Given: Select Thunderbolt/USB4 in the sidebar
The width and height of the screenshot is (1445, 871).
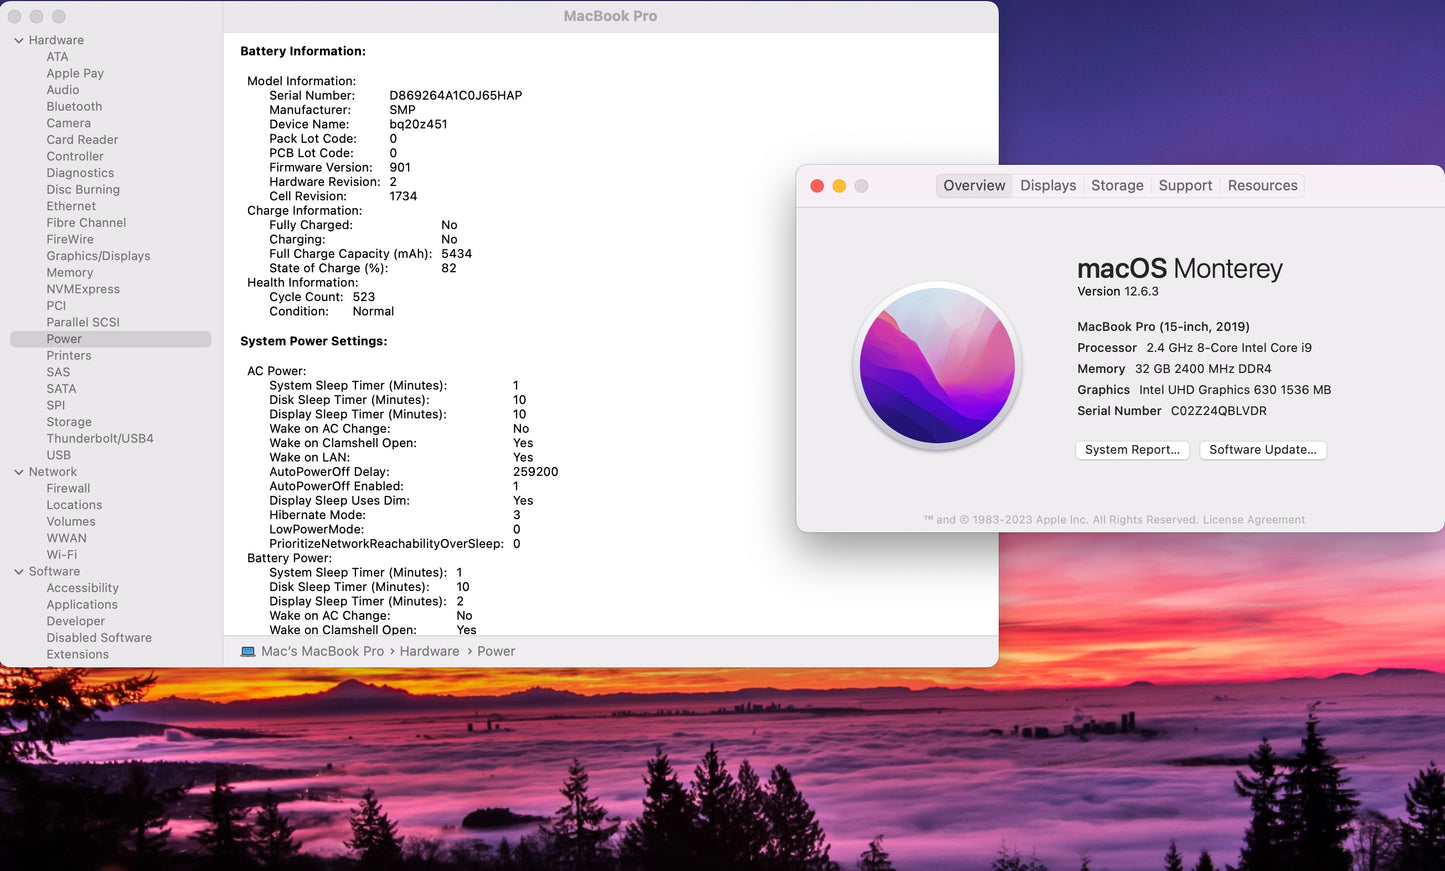Looking at the screenshot, I should pos(100,438).
